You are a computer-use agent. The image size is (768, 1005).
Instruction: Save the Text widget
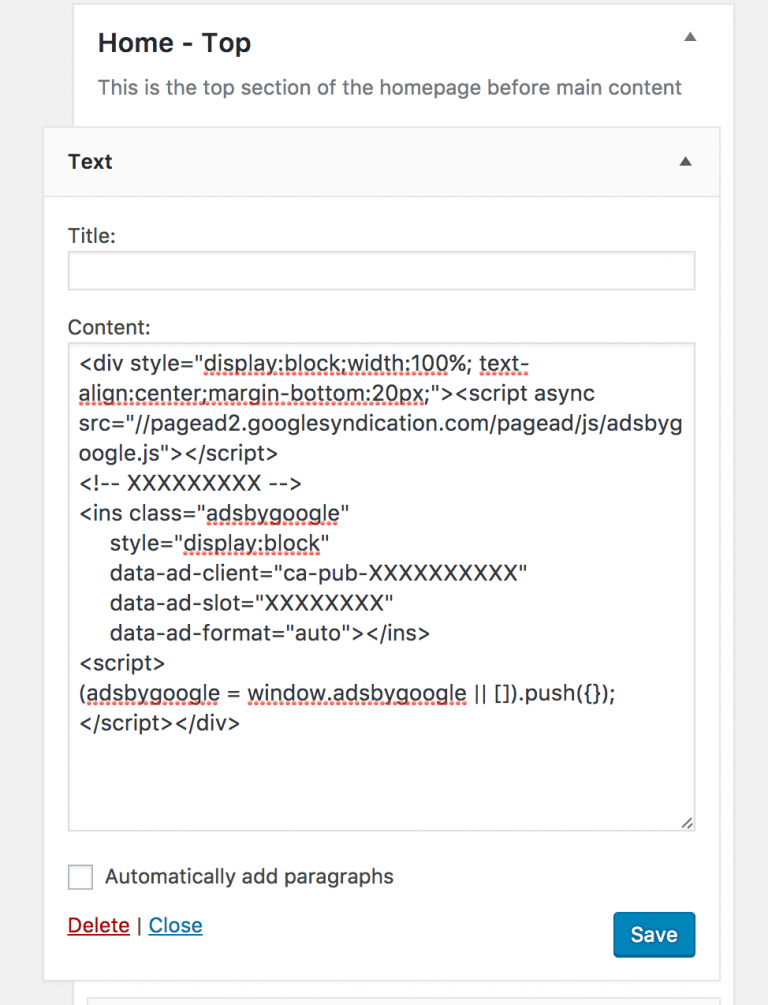653,935
